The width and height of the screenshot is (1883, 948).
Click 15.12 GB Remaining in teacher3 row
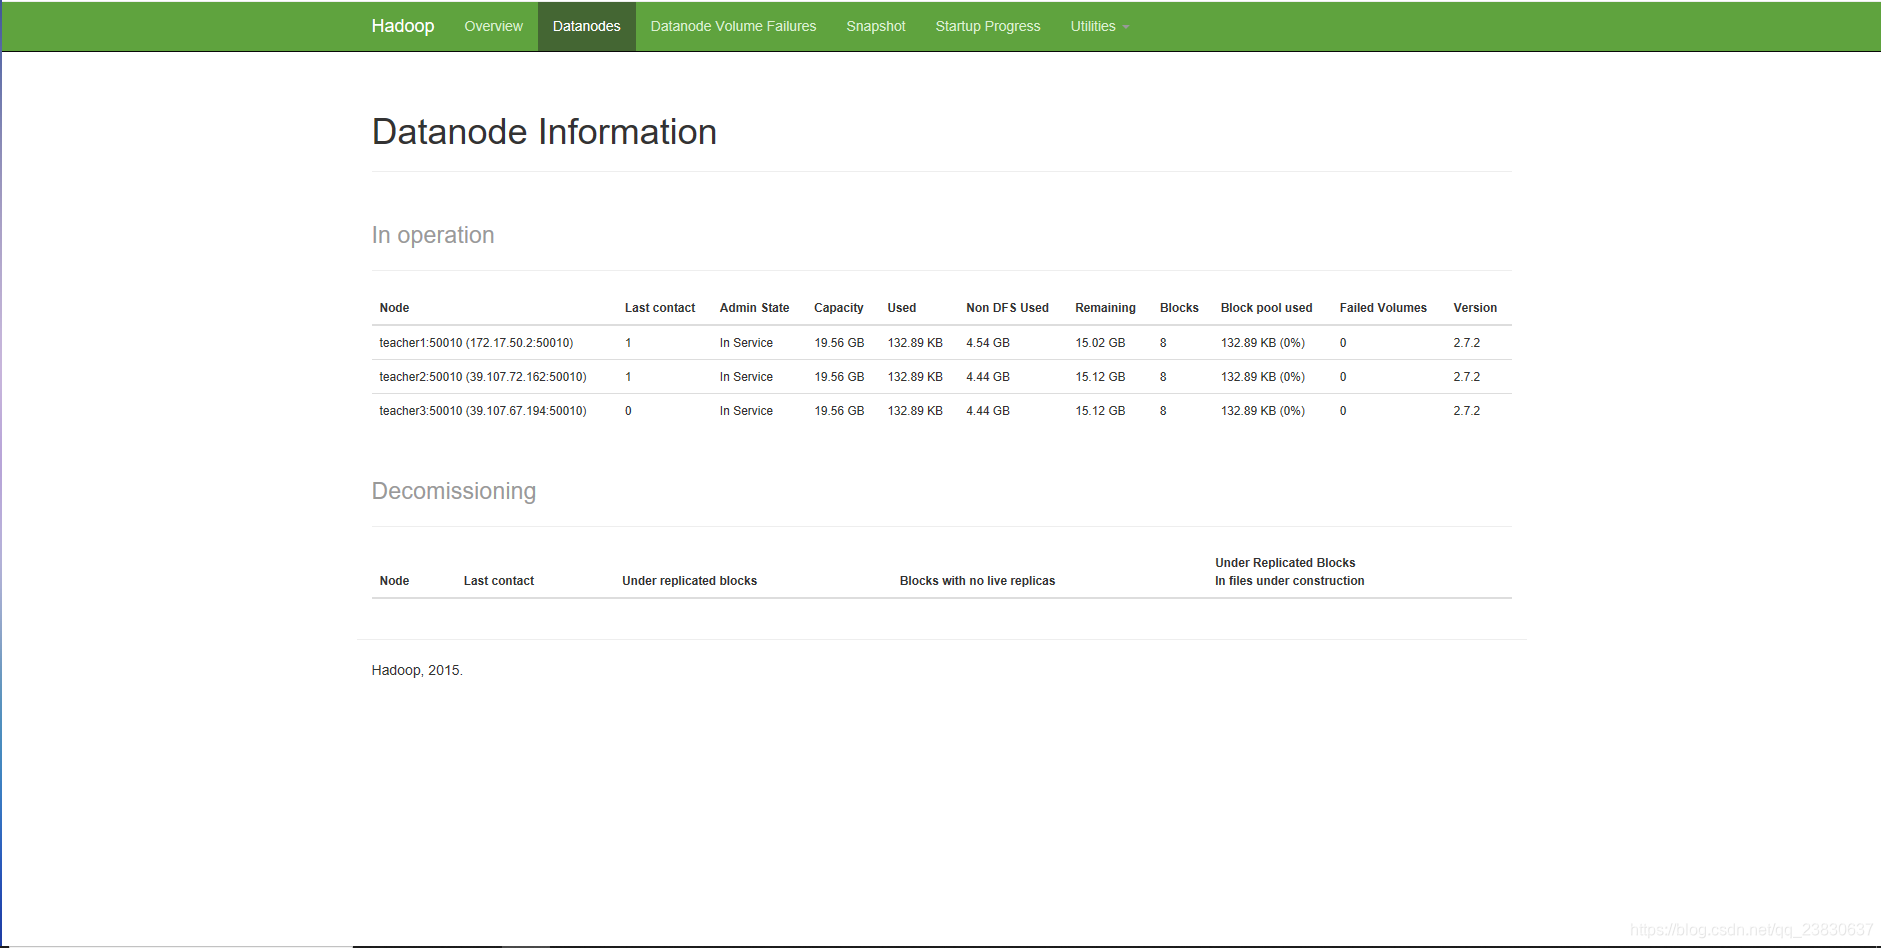click(1100, 411)
